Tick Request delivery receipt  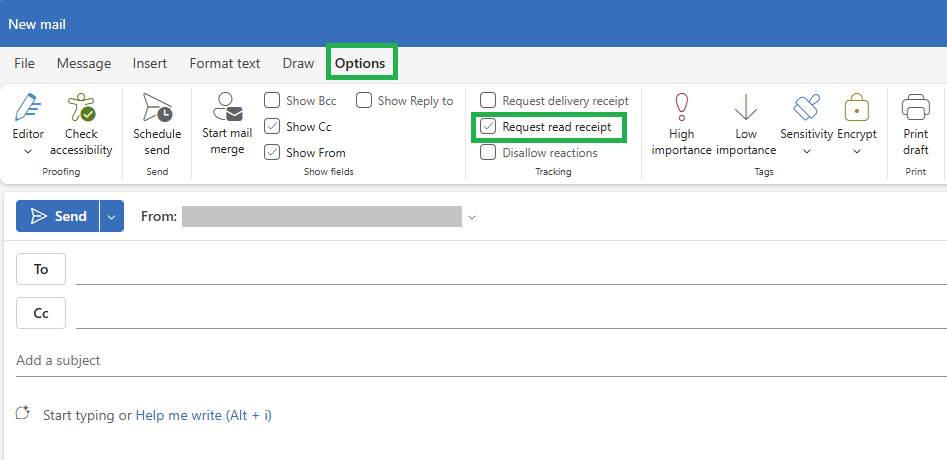(488, 100)
